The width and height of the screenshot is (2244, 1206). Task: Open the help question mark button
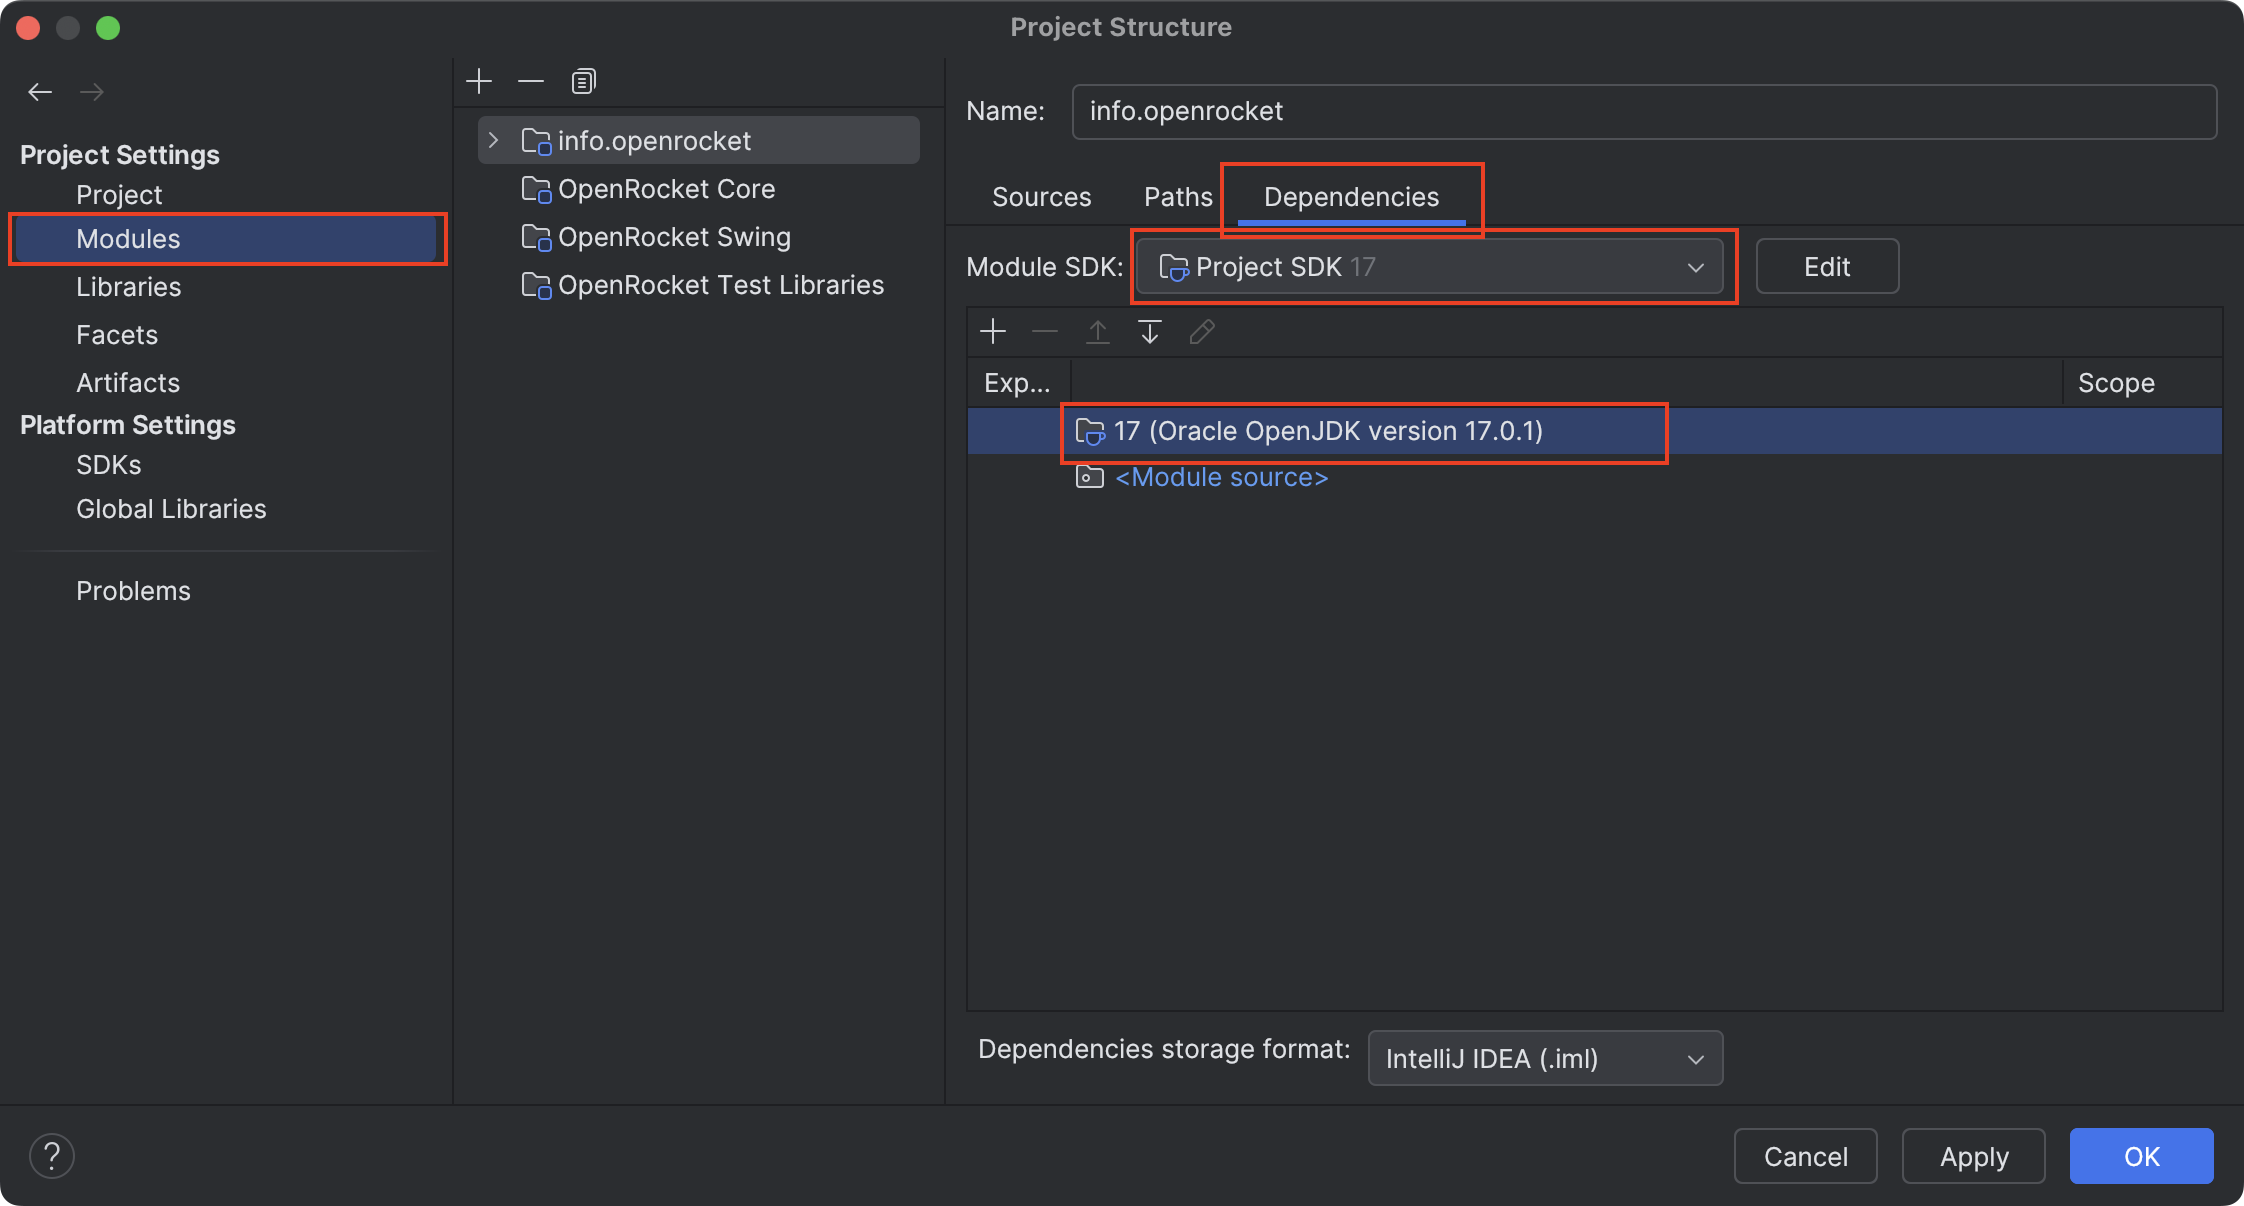click(x=52, y=1156)
